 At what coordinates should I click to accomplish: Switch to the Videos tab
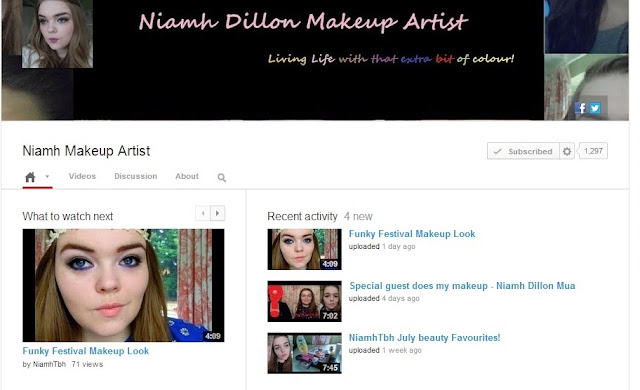click(x=82, y=176)
